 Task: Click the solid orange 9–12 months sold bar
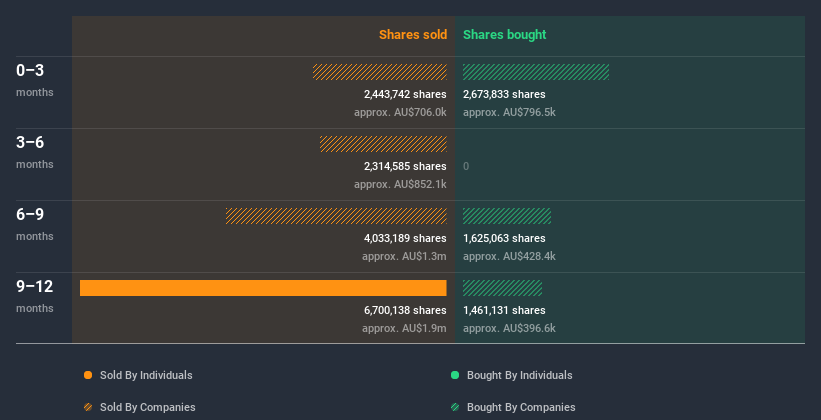pyautogui.click(x=263, y=288)
